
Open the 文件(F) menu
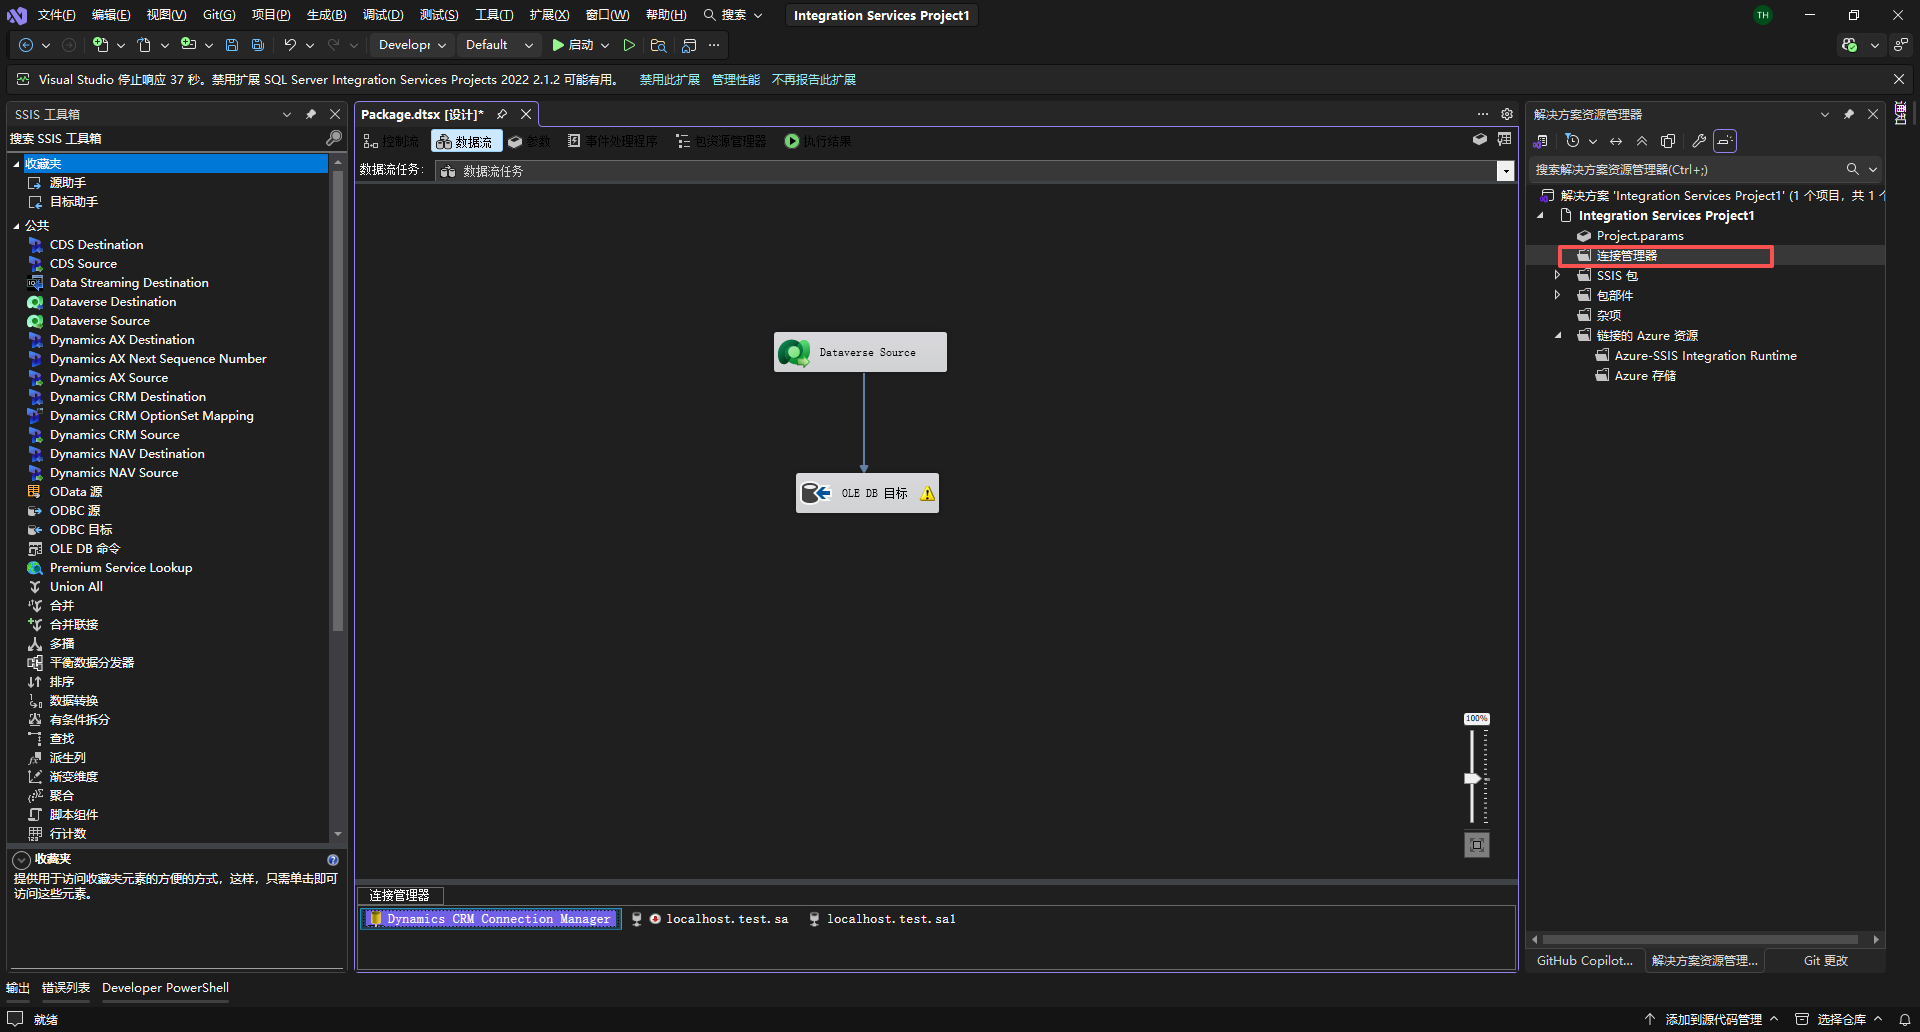click(x=56, y=15)
